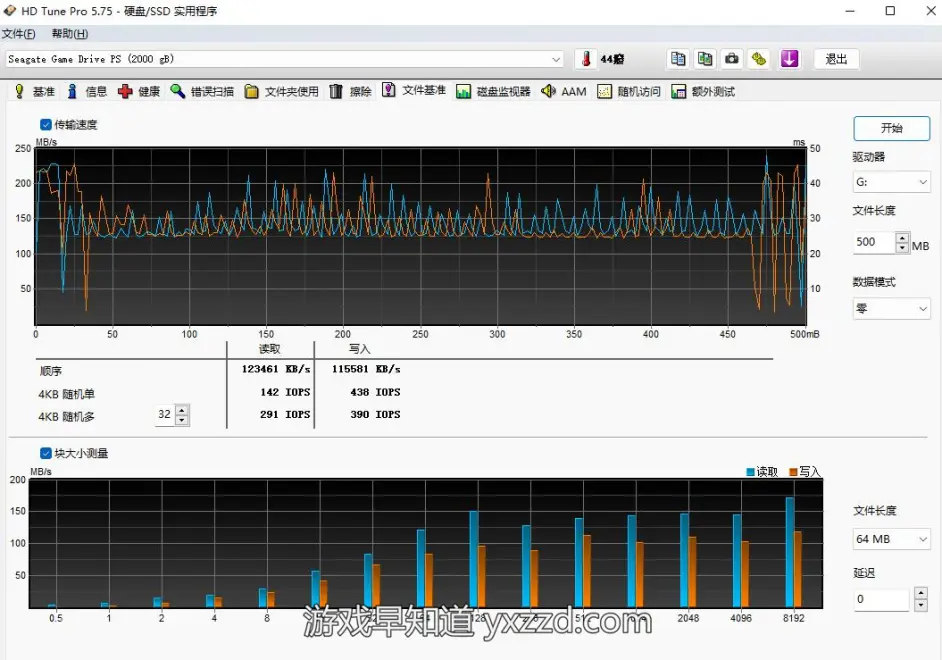Click the purple download arrow icon
Image resolution: width=942 pixels, height=660 pixels.
pos(790,59)
